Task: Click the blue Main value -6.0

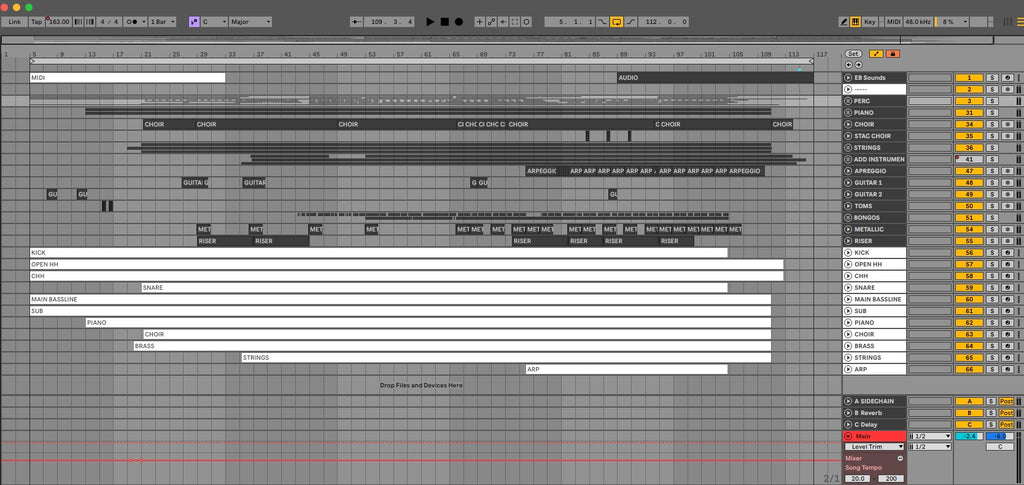Action: click(x=1000, y=436)
